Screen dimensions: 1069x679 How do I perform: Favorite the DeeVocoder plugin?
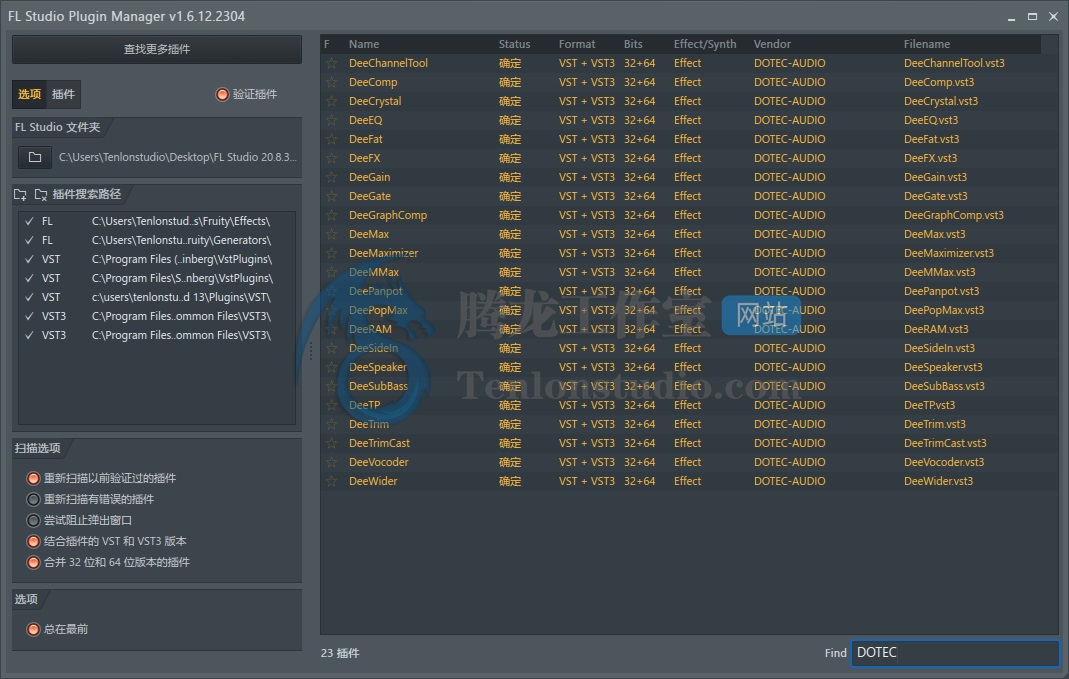331,462
